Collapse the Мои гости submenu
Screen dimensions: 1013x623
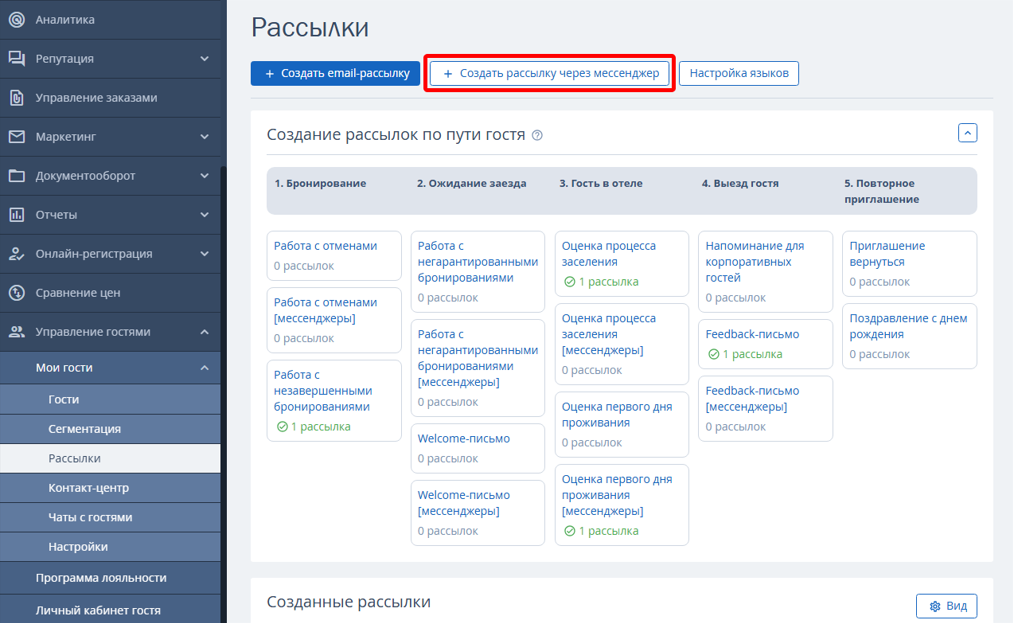[204, 368]
